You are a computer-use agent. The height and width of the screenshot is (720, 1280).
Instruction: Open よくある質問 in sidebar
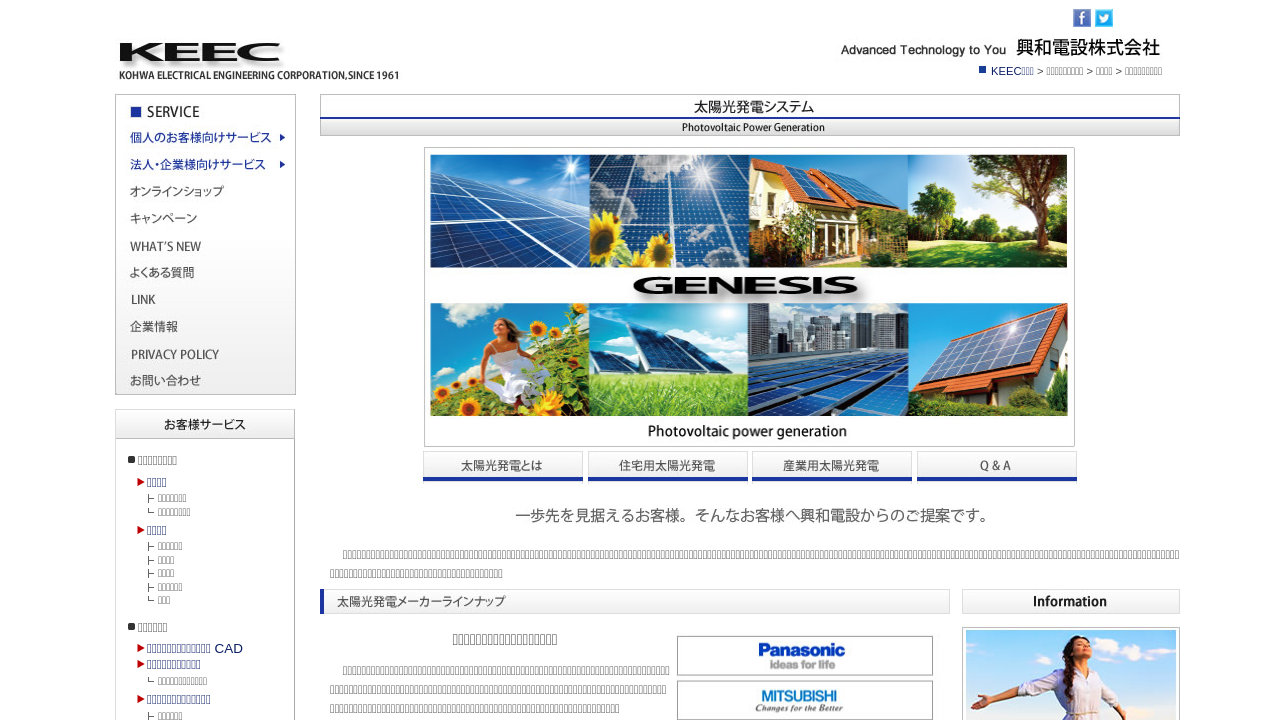pyautogui.click(x=162, y=273)
